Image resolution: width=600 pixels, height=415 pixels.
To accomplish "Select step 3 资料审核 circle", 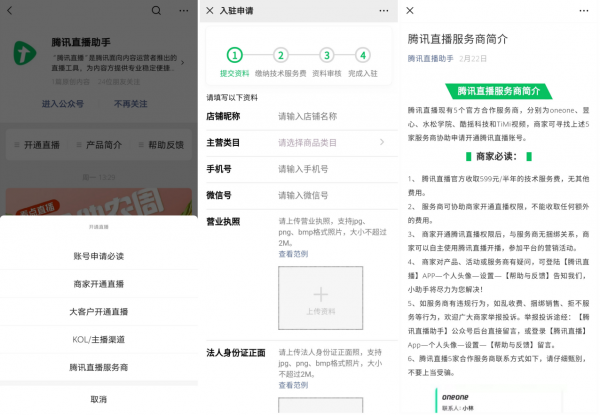I will point(326,55).
